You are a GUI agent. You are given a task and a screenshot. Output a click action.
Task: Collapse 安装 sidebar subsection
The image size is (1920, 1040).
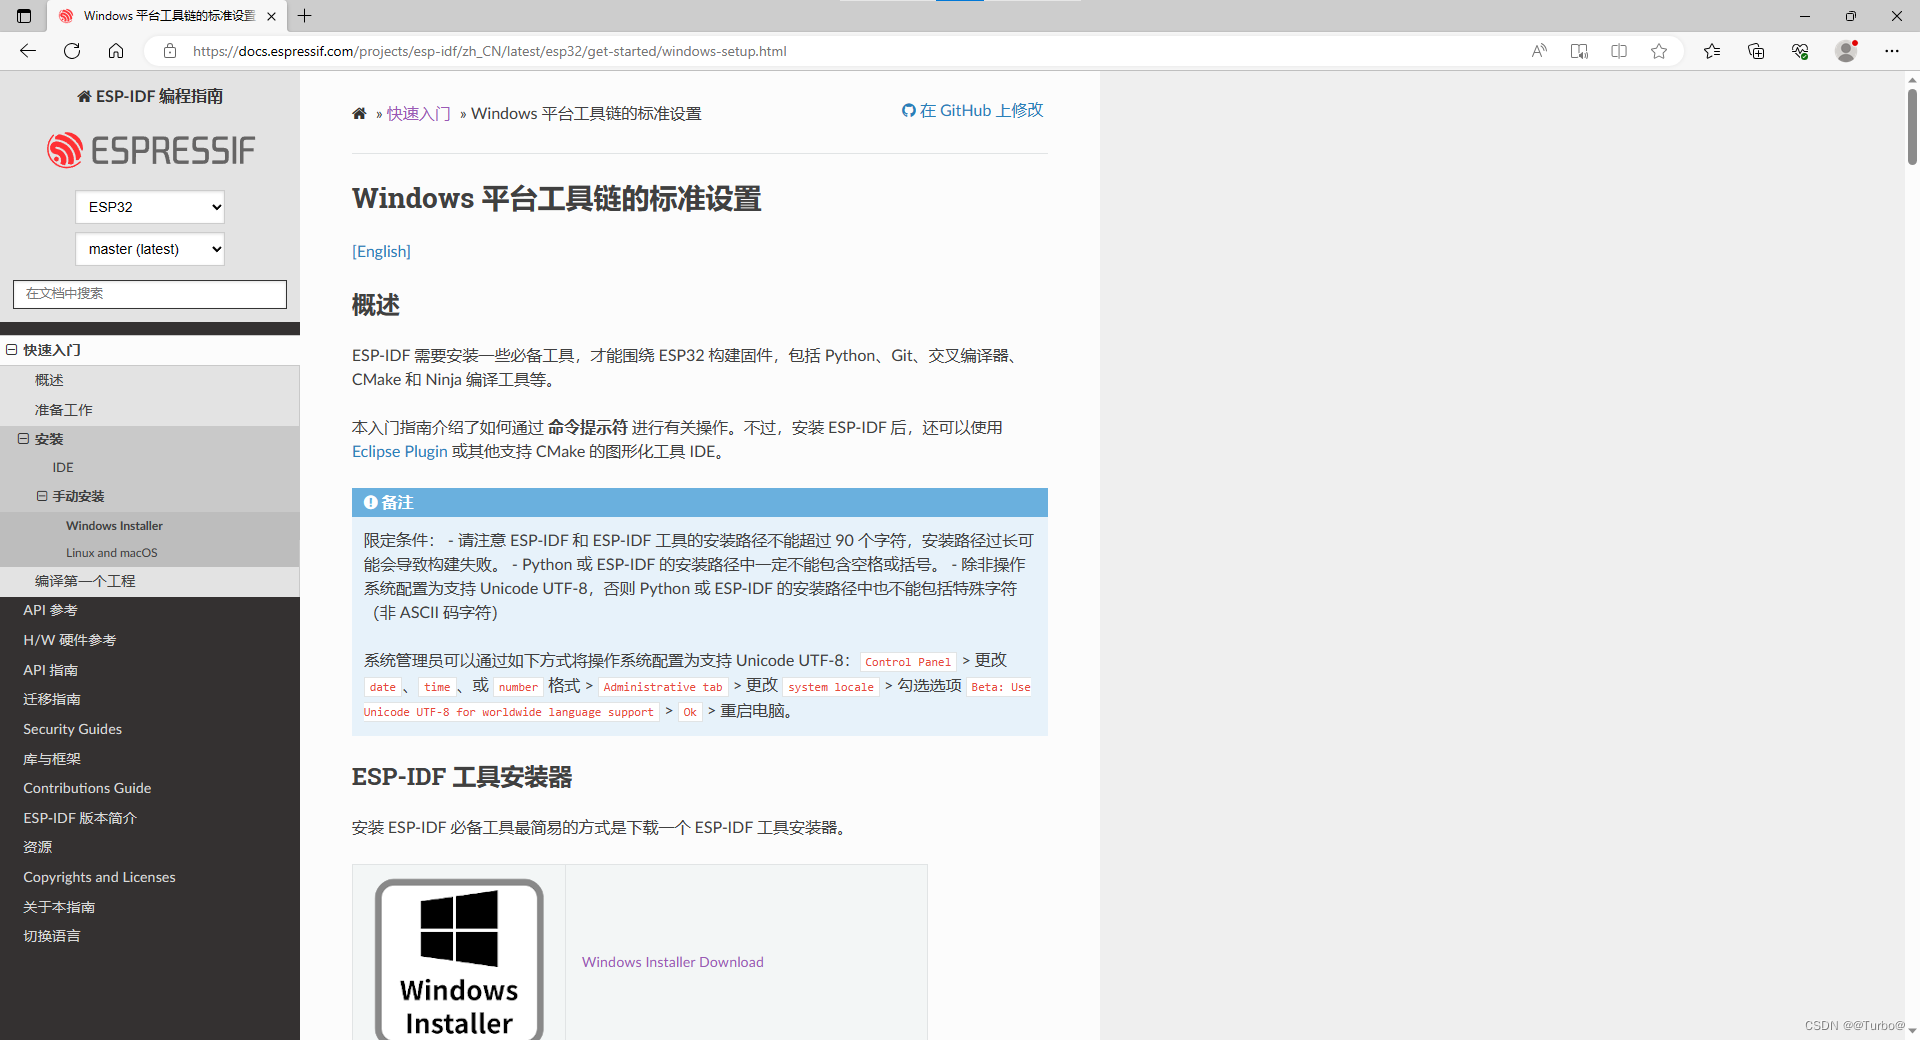(23, 439)
